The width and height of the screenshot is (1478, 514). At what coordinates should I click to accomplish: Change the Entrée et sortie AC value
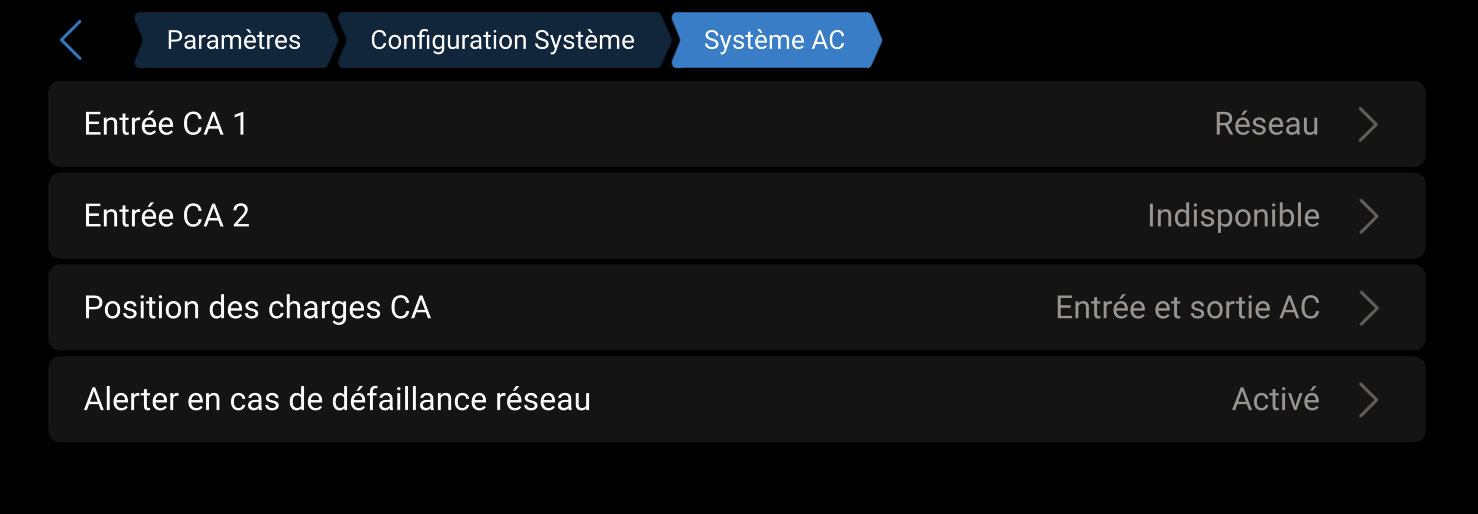pyautogui.click(x=1187, y=308)
